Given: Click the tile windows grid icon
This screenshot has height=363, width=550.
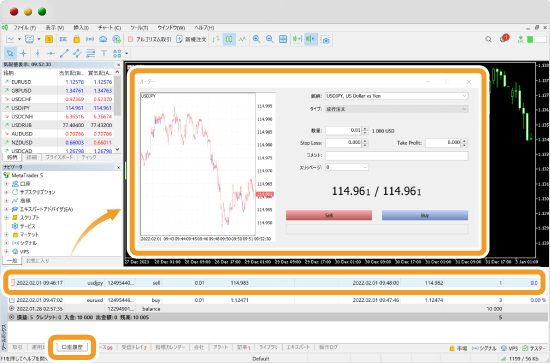Looking at the screenshot, I should pyautogui.click(x=283, y=39).
